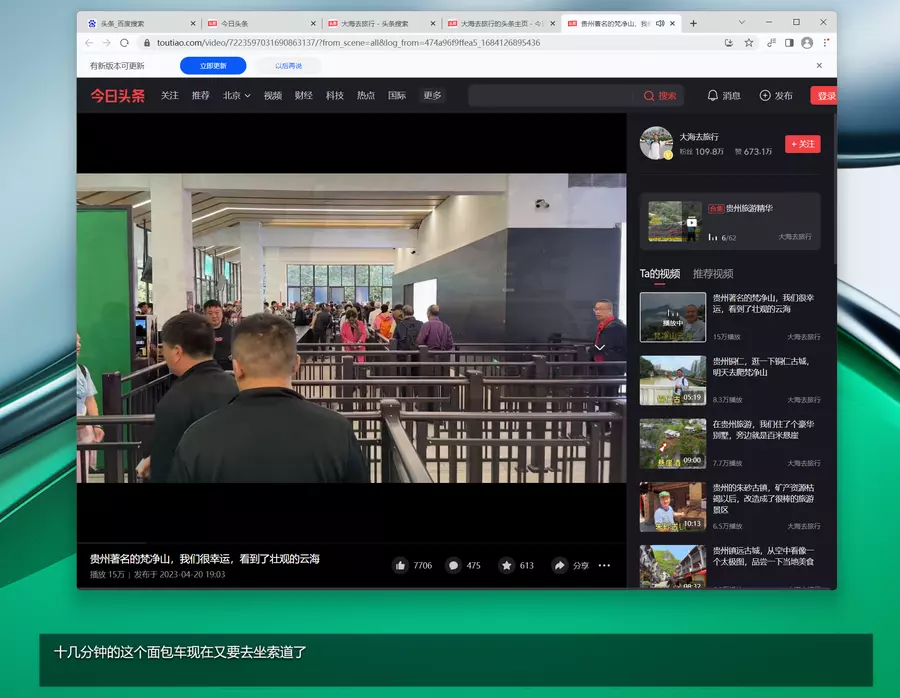This screenshot has width=900, height=698.
Task: Click the browser forward arrow
Action: click(107, 42)
